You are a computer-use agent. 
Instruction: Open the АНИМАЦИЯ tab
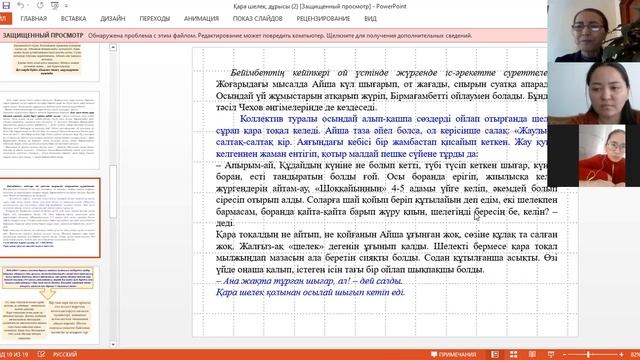click(x=201, y=19)
